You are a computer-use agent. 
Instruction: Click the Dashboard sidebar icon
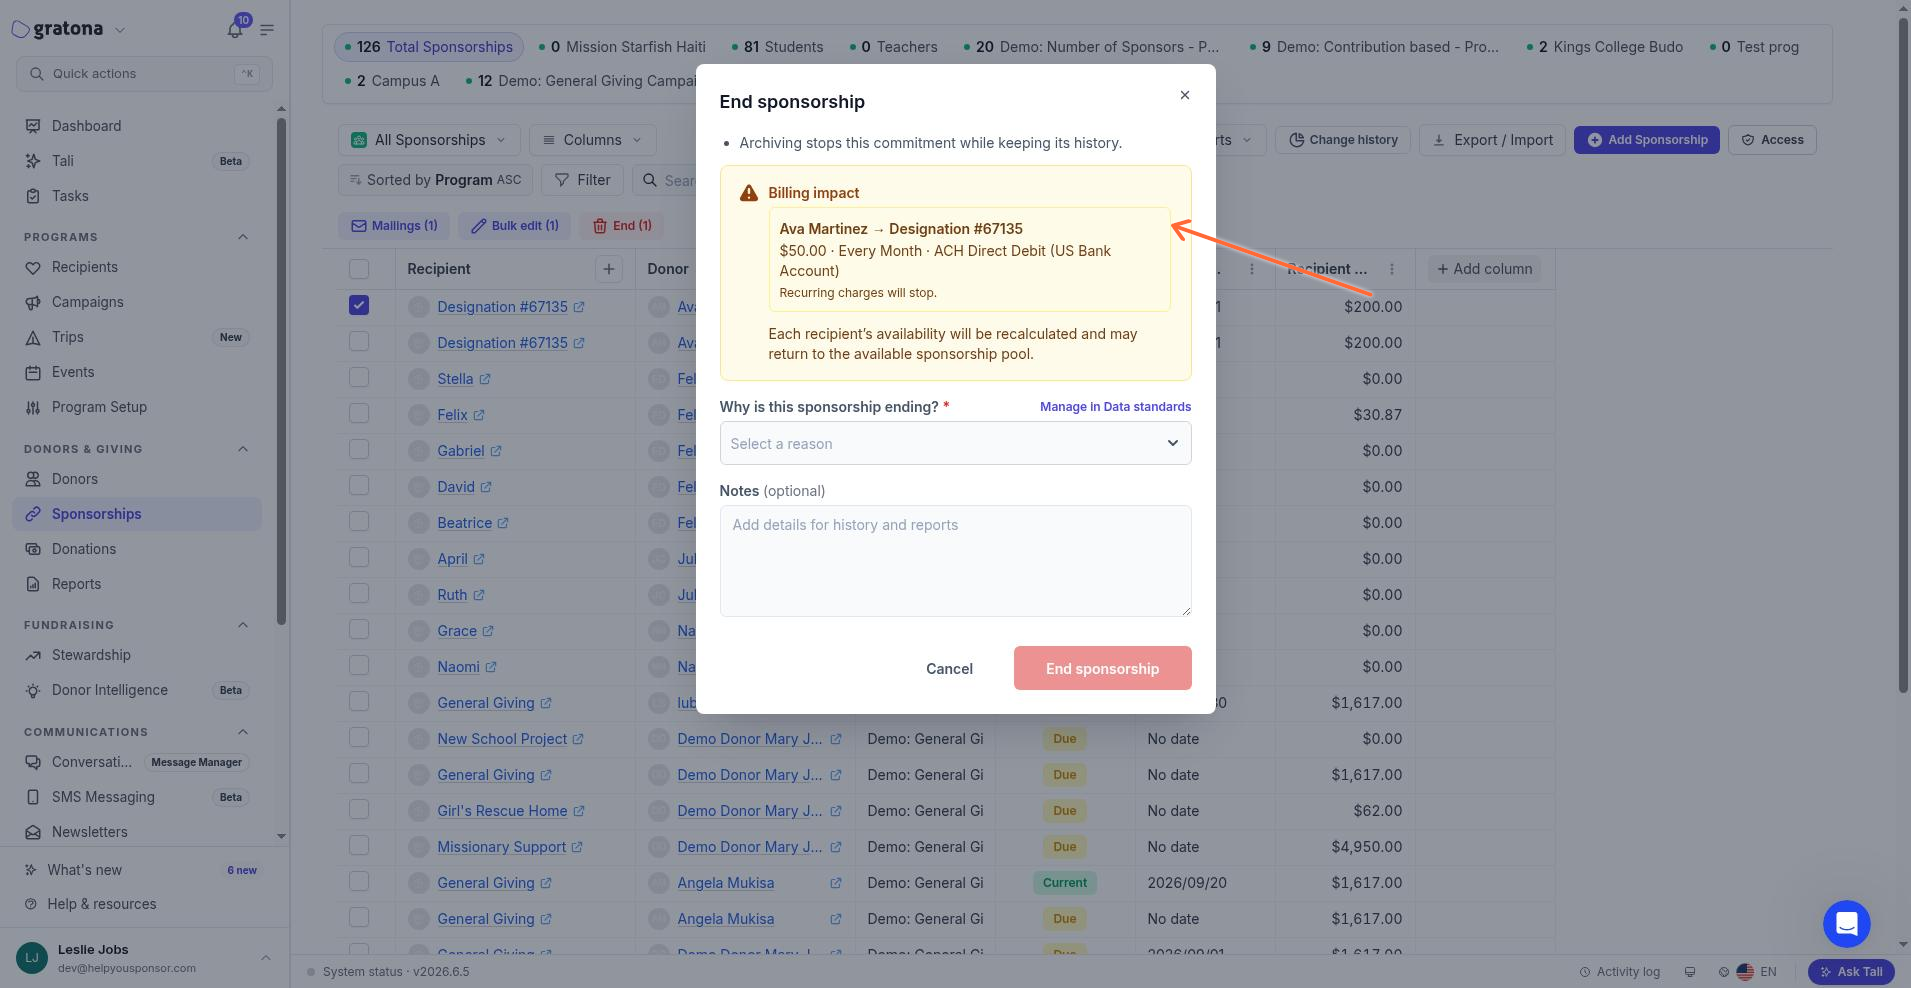click(33, 126)
